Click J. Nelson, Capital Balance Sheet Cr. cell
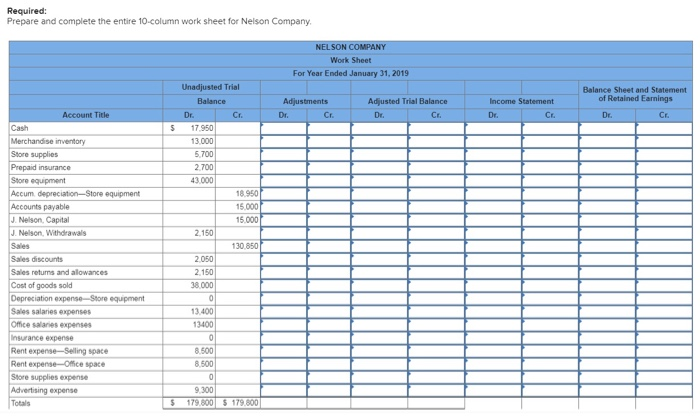The image size is (700, 416). [664, 220]
